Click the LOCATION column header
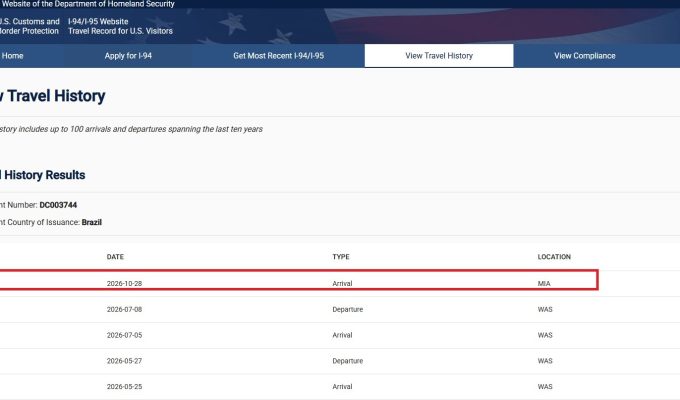 [554, 257]
